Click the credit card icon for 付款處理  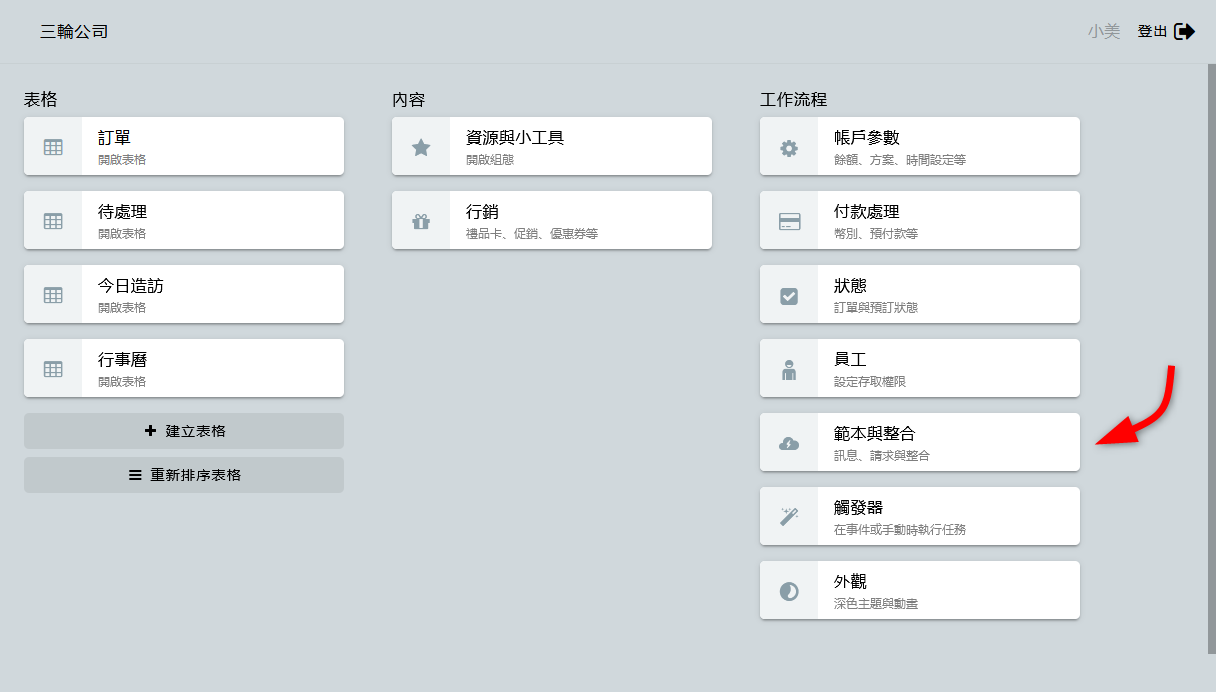pyautogui.click(x=789, y=221)
